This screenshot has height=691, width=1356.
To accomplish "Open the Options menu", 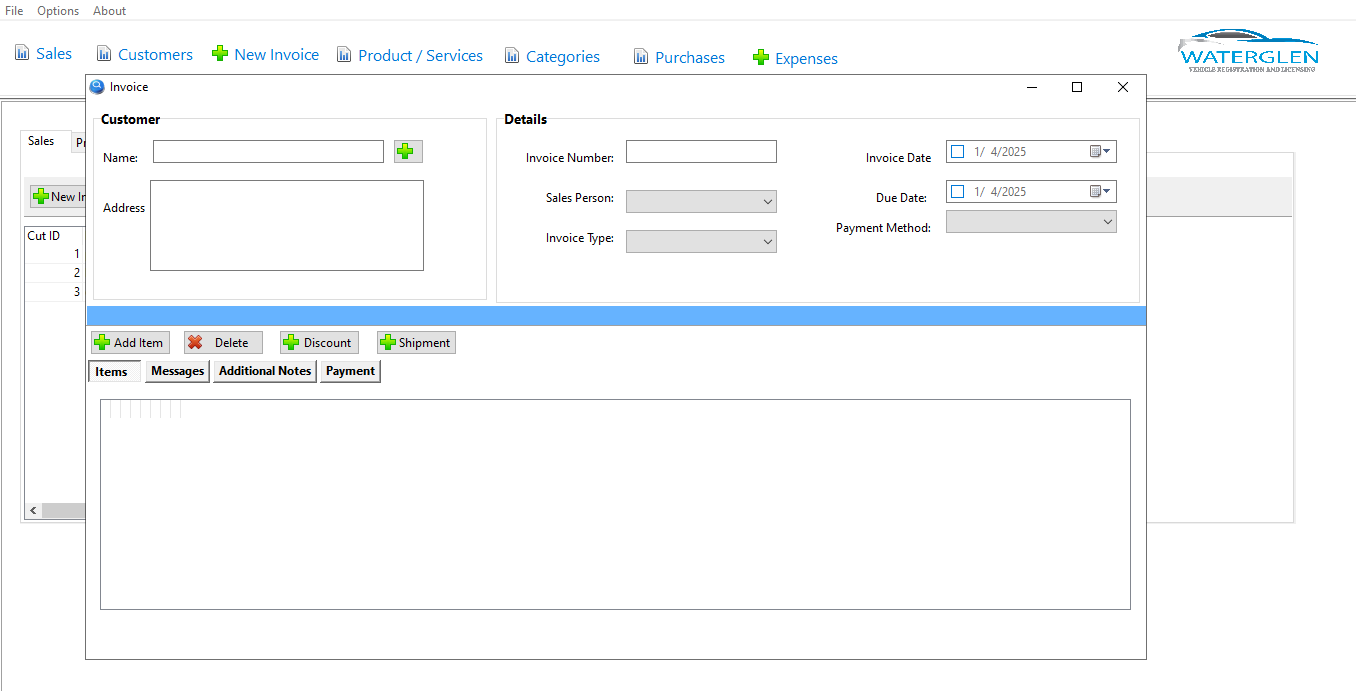I will point(58,11).
